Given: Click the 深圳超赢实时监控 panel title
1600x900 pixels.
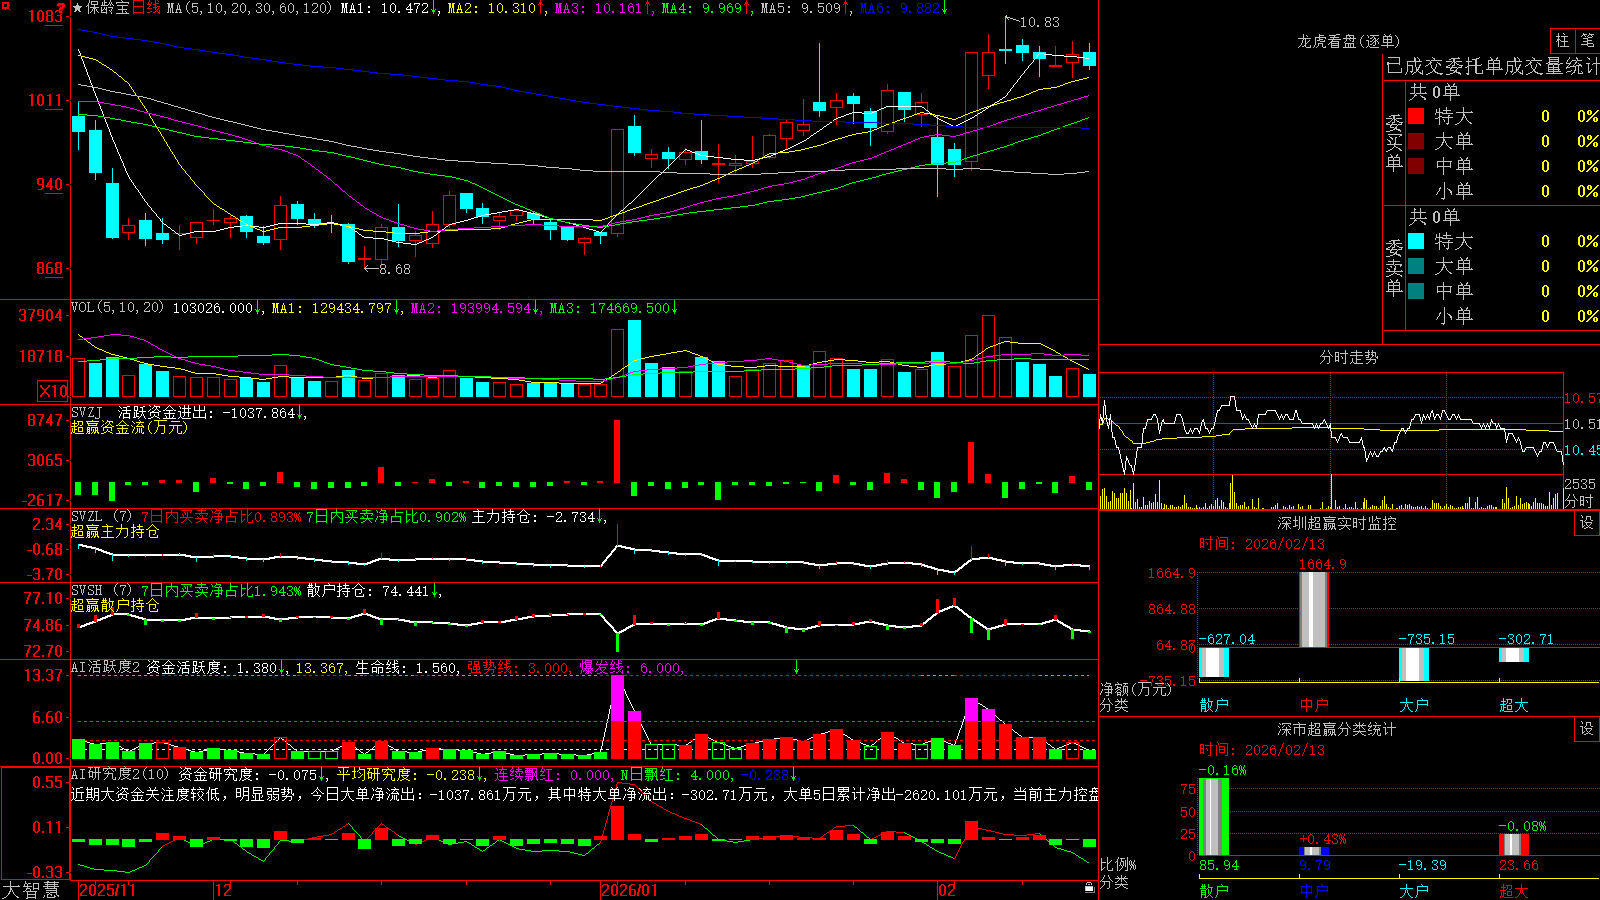Looking at the screenshot, I should pyautogui.click(x=1336, y=523).
